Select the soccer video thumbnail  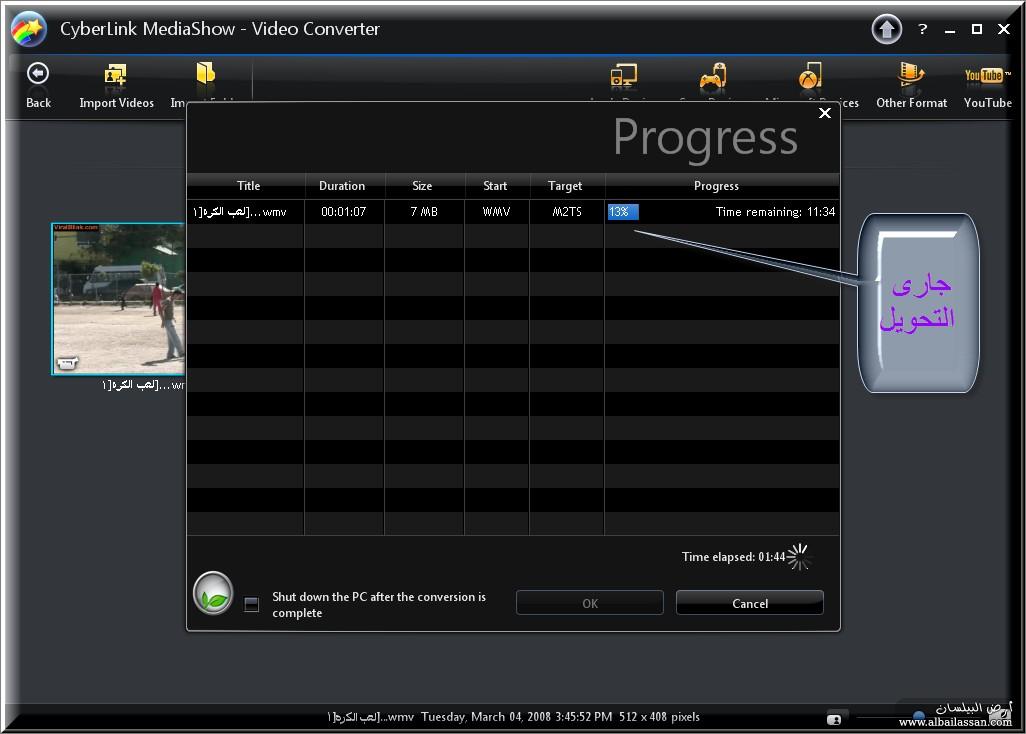(118, 299)
